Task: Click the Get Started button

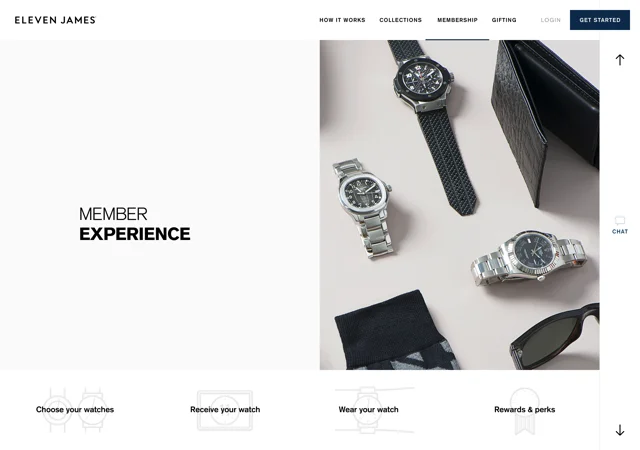Action: [600, 20]
